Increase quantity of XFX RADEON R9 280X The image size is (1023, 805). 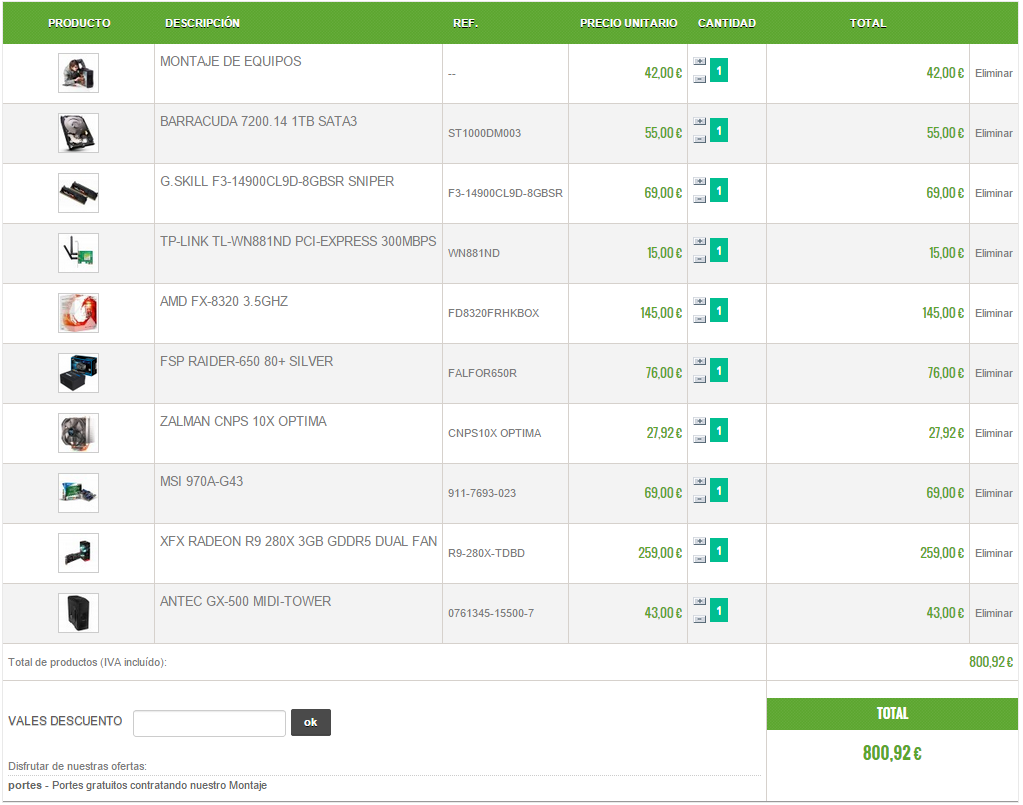point(699,541)
